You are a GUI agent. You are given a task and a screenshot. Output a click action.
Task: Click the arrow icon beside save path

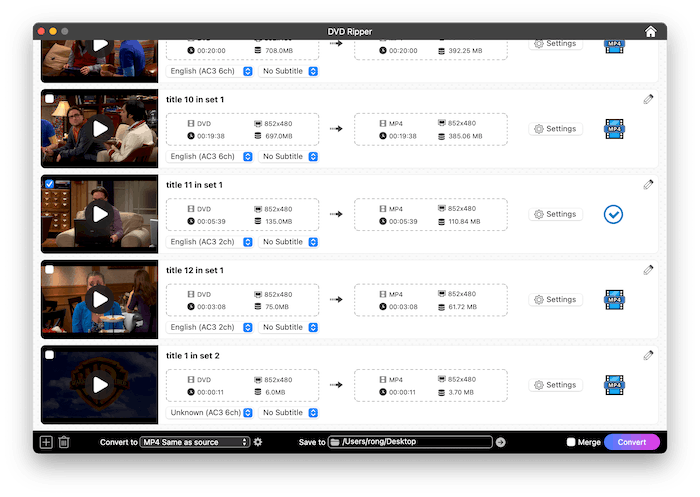click(x=501, y=442)
